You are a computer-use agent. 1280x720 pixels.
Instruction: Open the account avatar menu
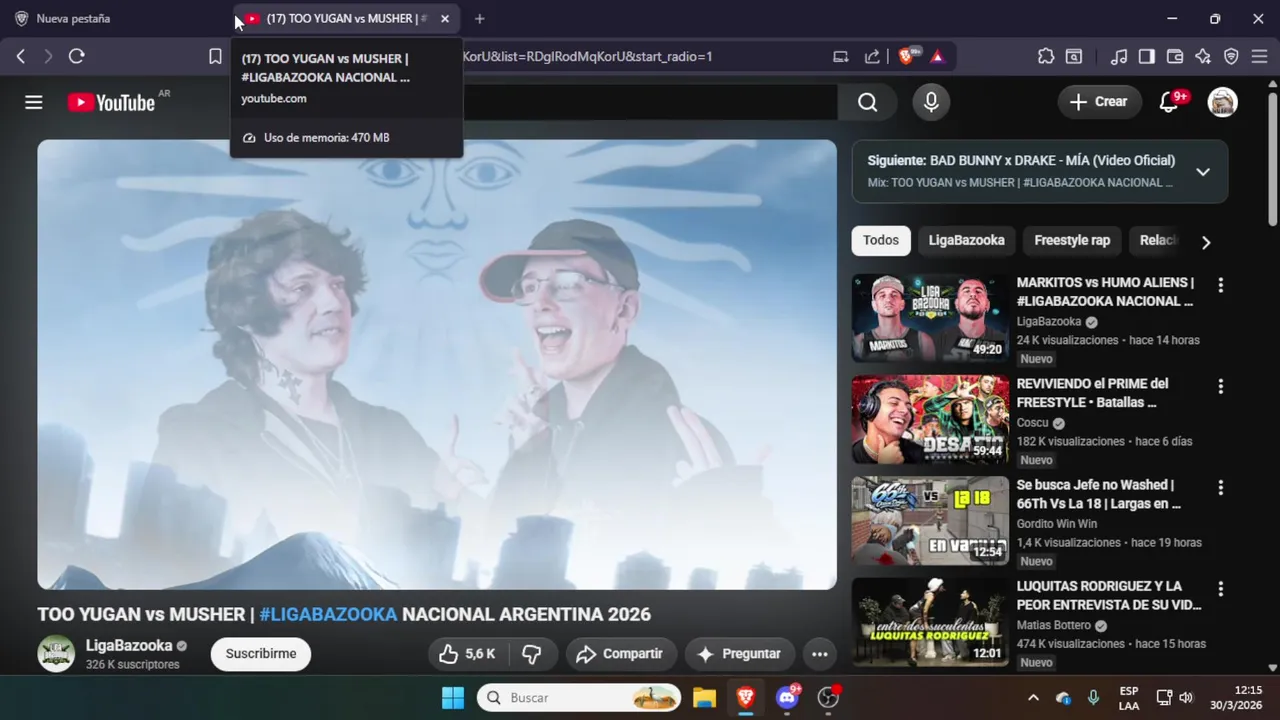[x=1222, y=102]
